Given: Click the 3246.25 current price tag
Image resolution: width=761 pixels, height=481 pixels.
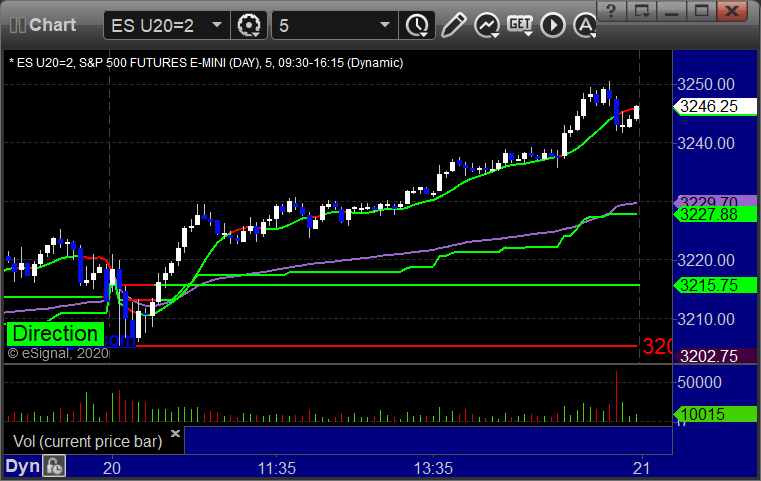Looking at the screenshot, I should pyautogui.click(x=715, y=106).
